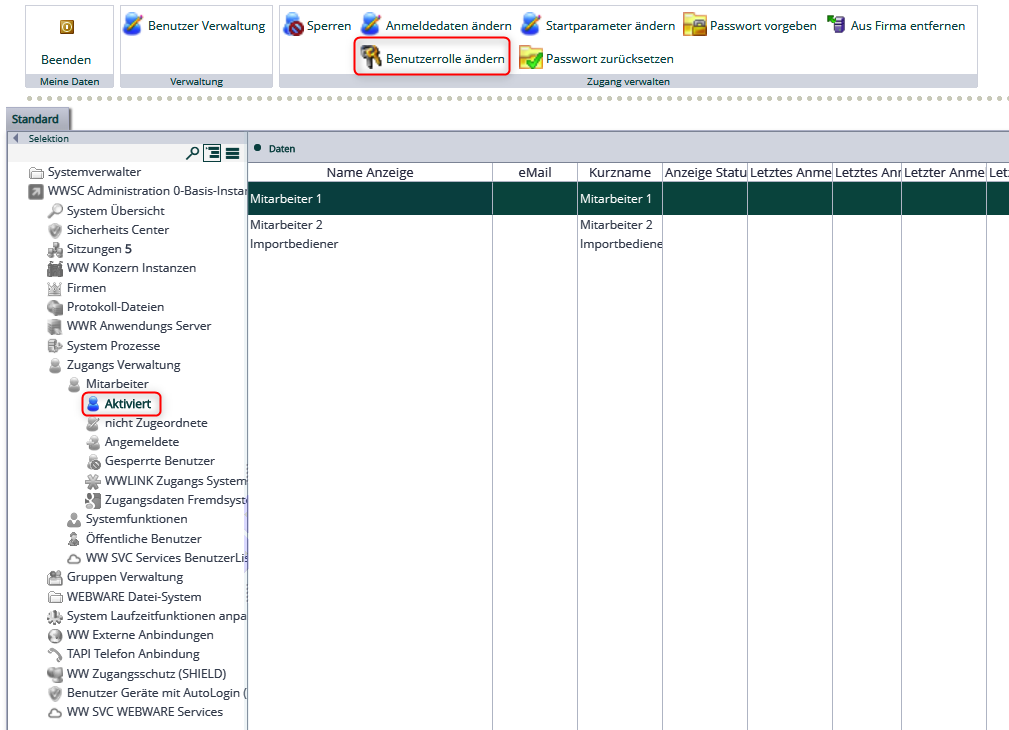Image resolution: width=1009 pixels, height=730 pixels.
Task: Switch to list view mode icon
Action: point(232,153)
